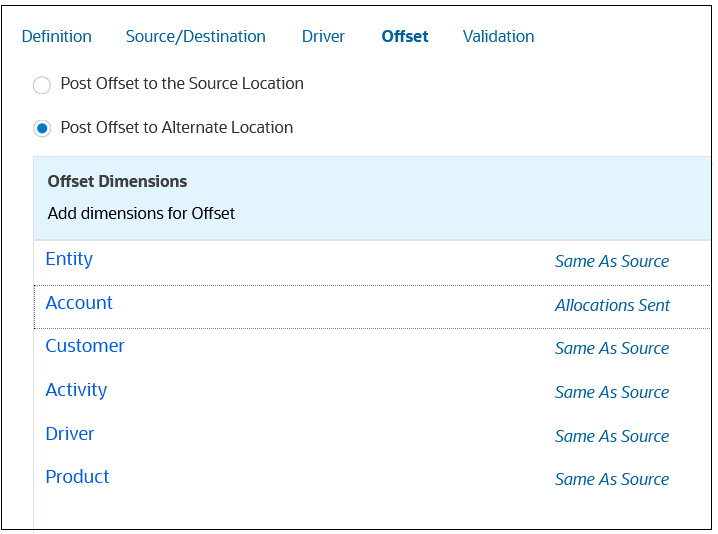Click Allocations Sent value for Account
718x534 pixels.
612,305
